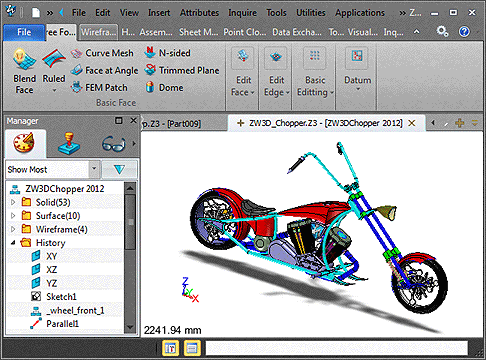Expand the Ruled dropdown arrow
This screenshot has height=360, width=486.
54,90
